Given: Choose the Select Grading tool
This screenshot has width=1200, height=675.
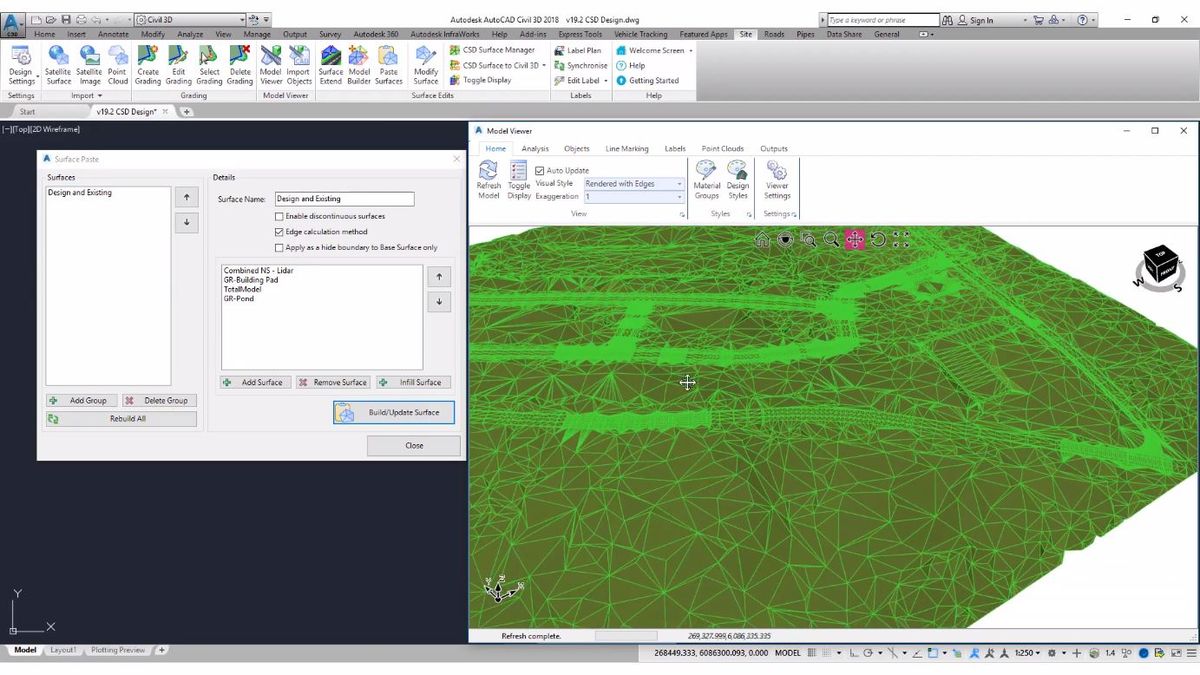Looking at the screenshot, I should pyautogui.click(x=209, y=65).
